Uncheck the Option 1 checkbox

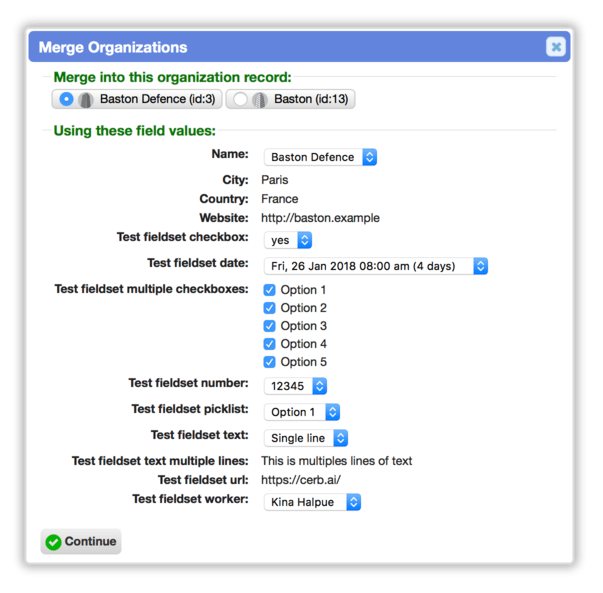270,290
